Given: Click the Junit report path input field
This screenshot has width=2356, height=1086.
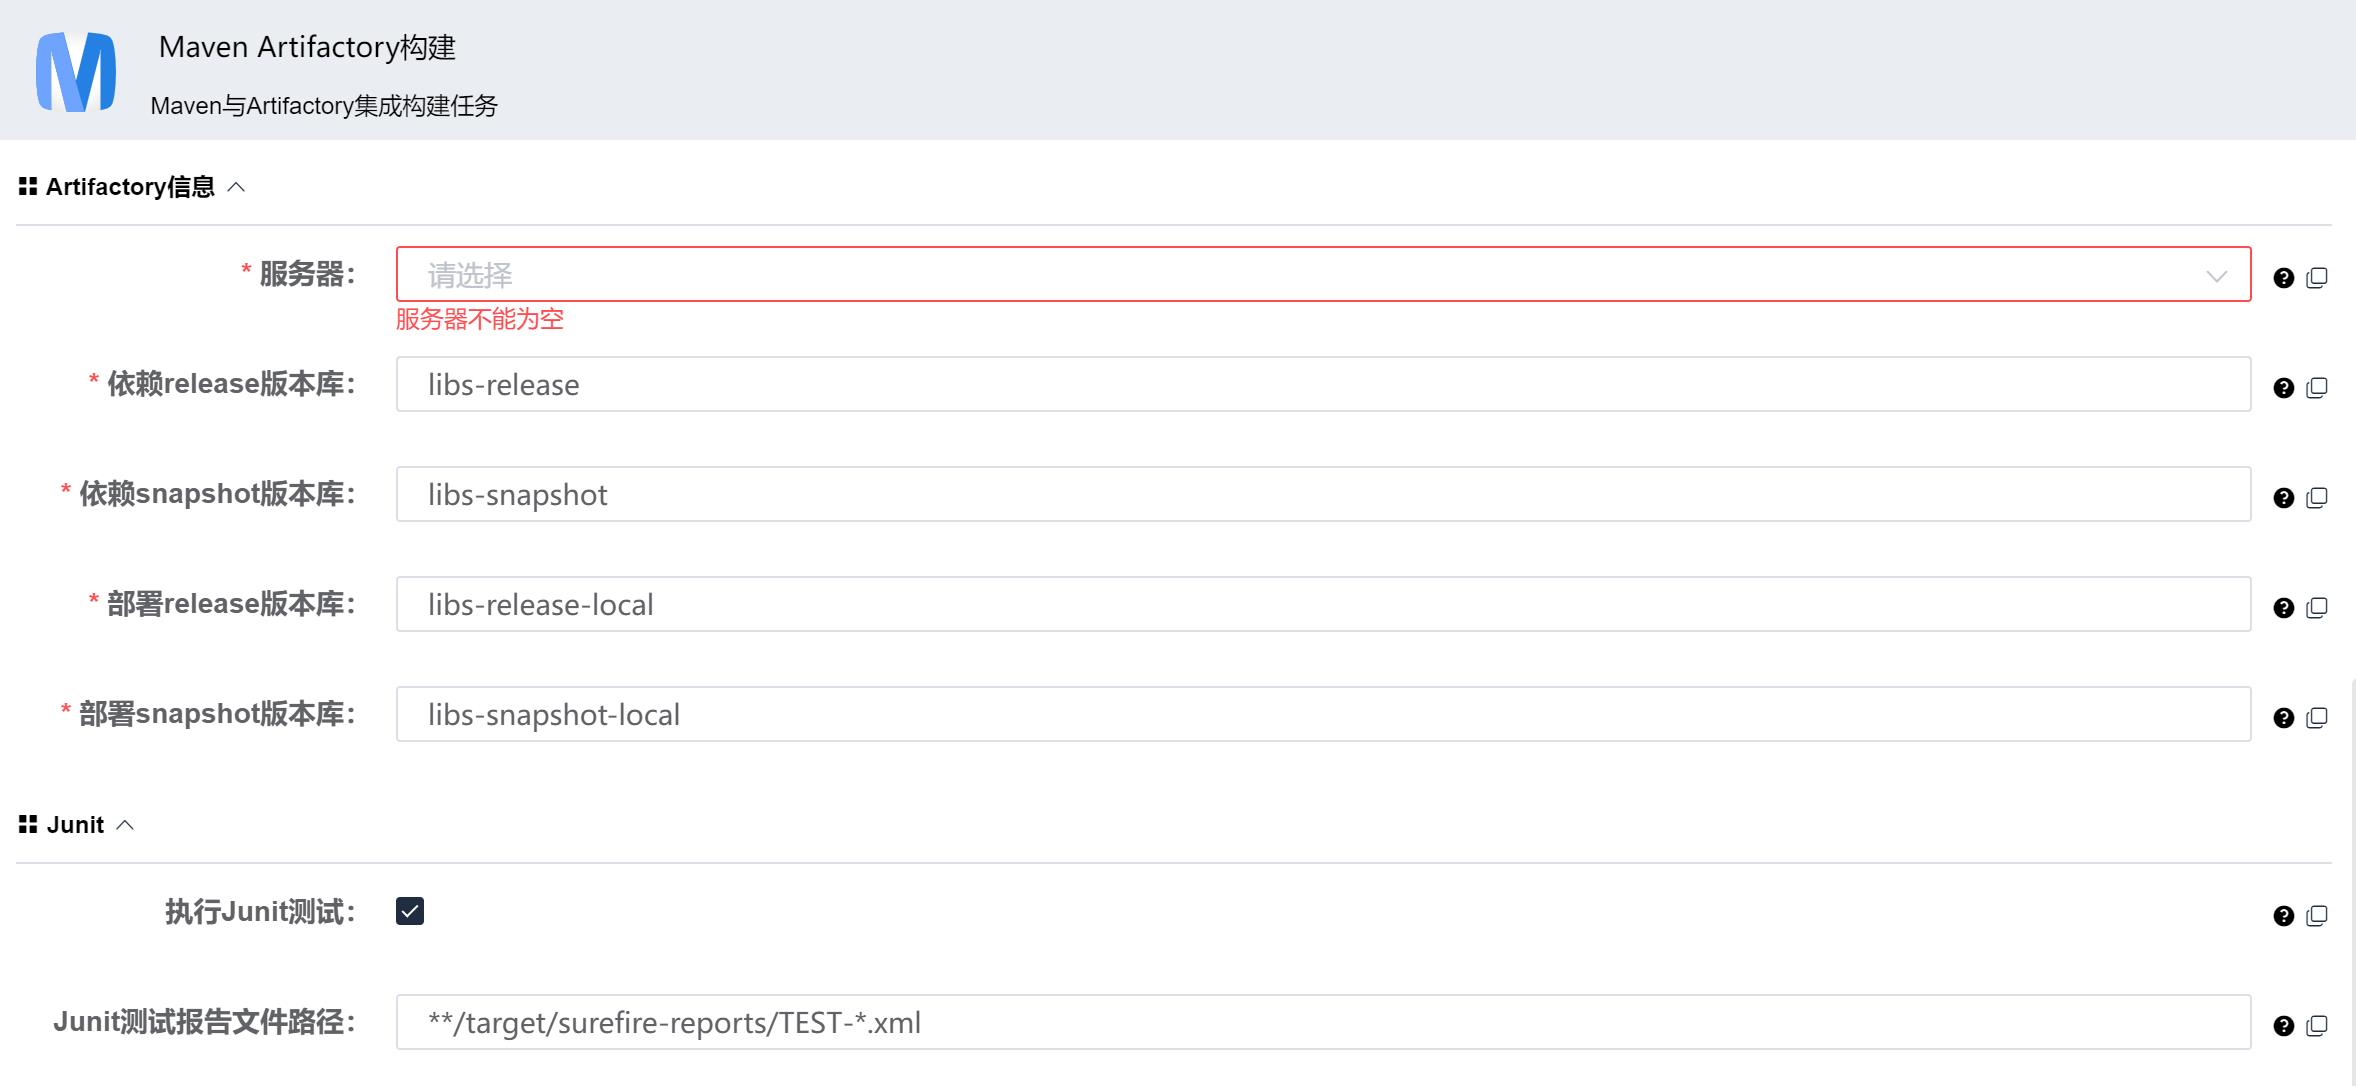Looking at the screenshot, I should click(x=1322, y=1023).
